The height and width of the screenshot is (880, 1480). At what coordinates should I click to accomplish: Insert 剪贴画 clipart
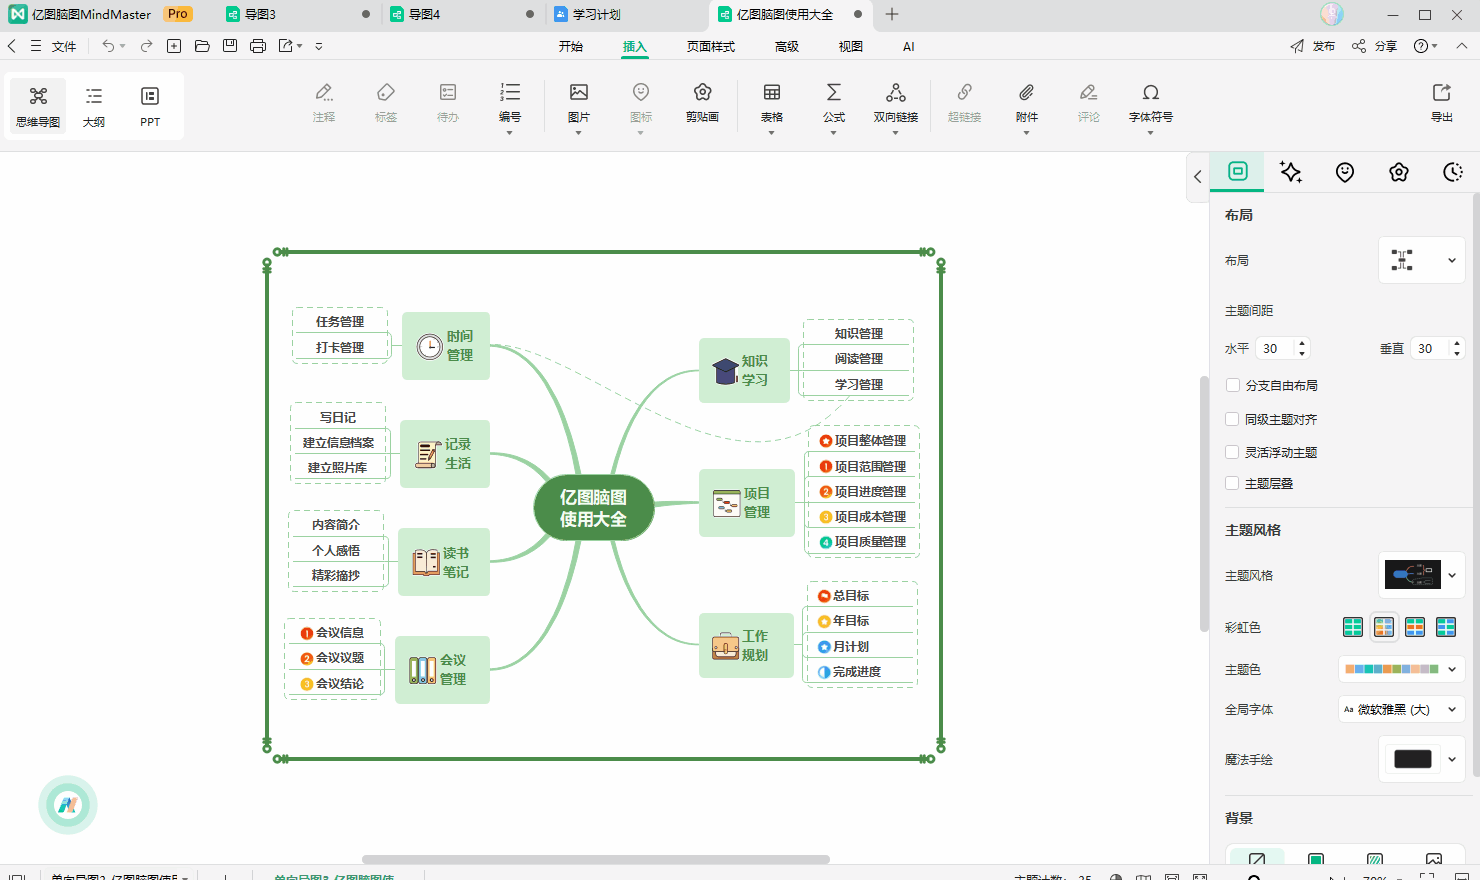(x=703, y=103)
